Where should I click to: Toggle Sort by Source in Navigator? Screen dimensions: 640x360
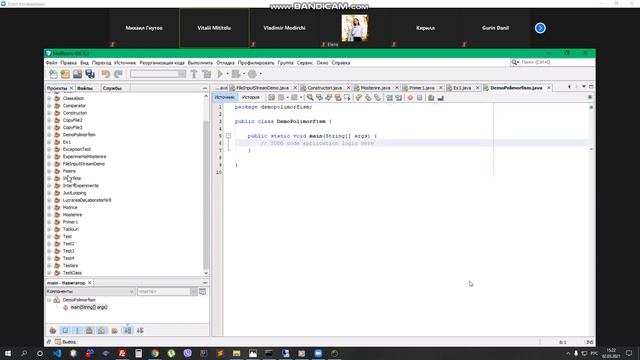[x=140, y=331]
